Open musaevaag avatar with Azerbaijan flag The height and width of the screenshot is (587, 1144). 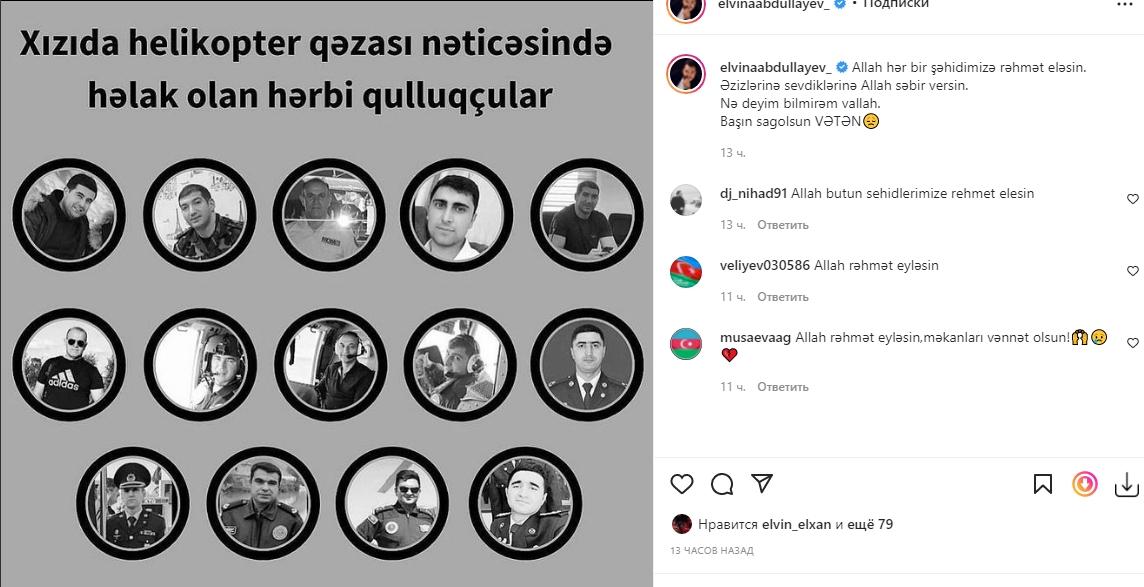click(x=686, y=343)
